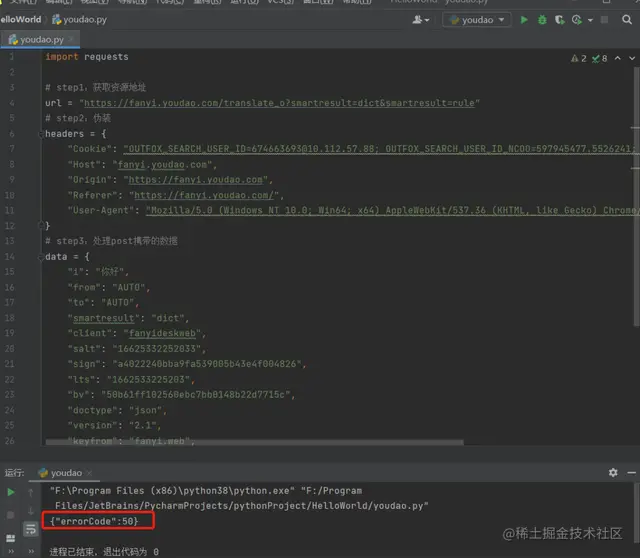Click the "version": "2.1" line
The height and width of the screenshot is (558, 640).
point(114,425)
